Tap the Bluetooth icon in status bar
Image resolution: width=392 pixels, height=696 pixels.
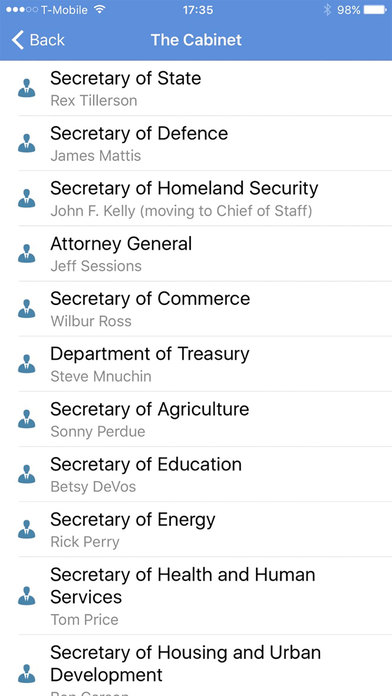pyautogui.click(x=327, y=10)
